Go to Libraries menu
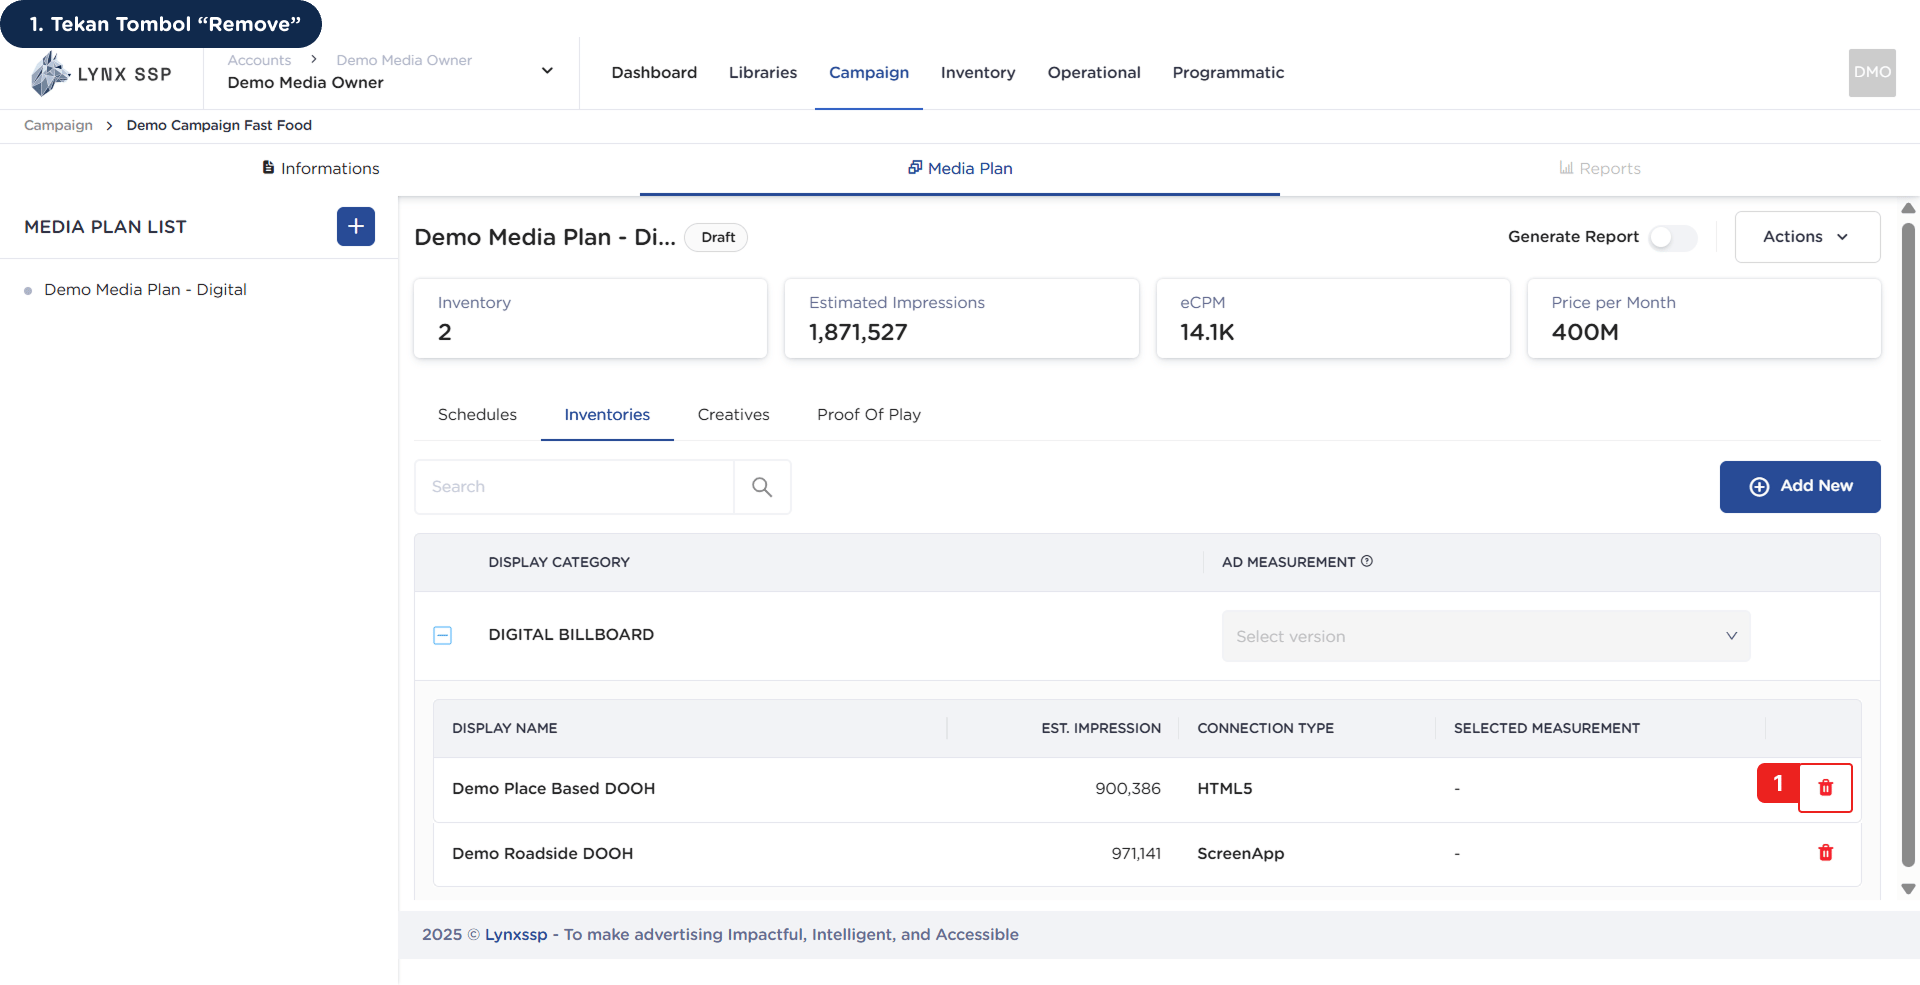 (763, 73)
